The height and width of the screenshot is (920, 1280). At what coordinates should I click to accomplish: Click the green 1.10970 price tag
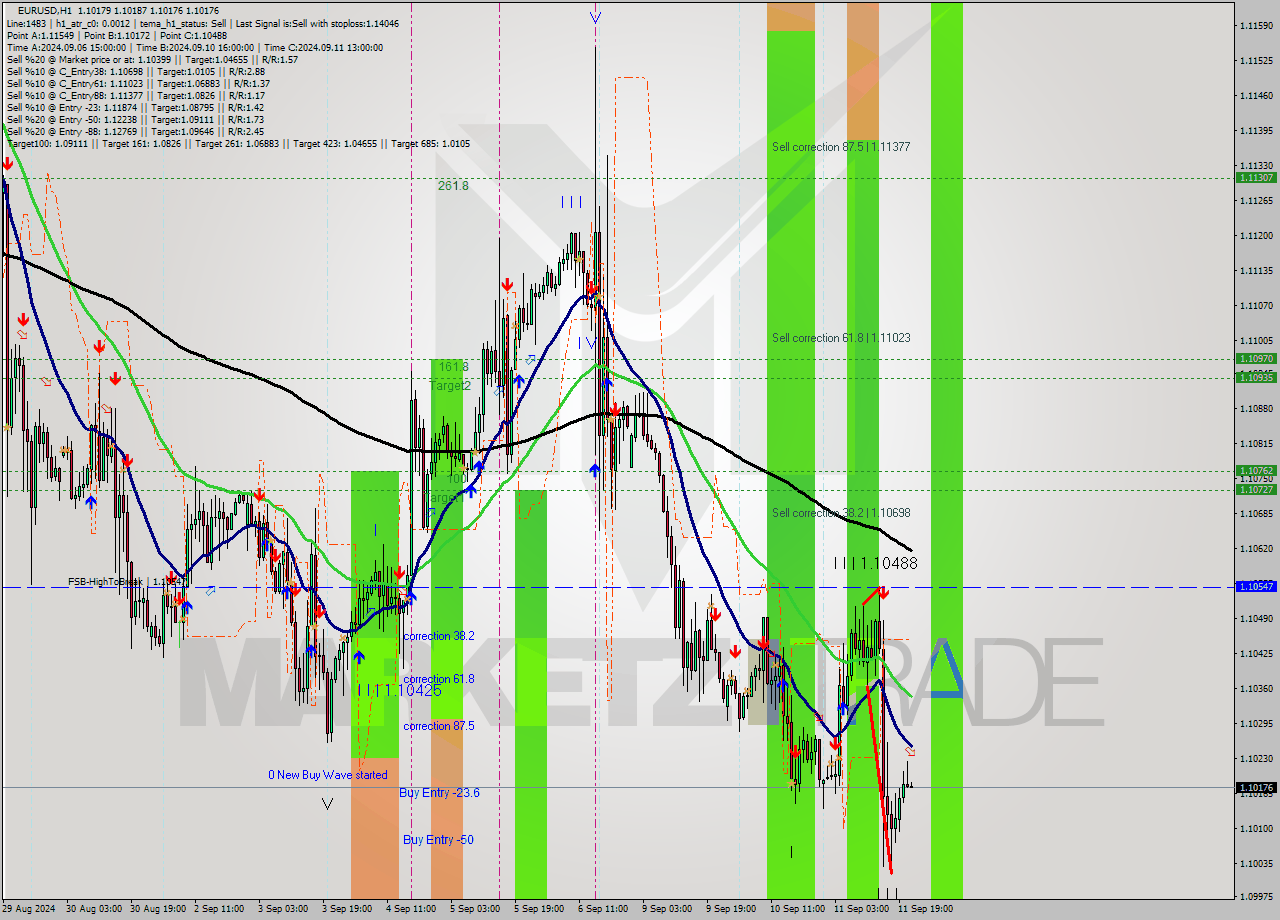pyautogui.click(x=1256, y=358)
